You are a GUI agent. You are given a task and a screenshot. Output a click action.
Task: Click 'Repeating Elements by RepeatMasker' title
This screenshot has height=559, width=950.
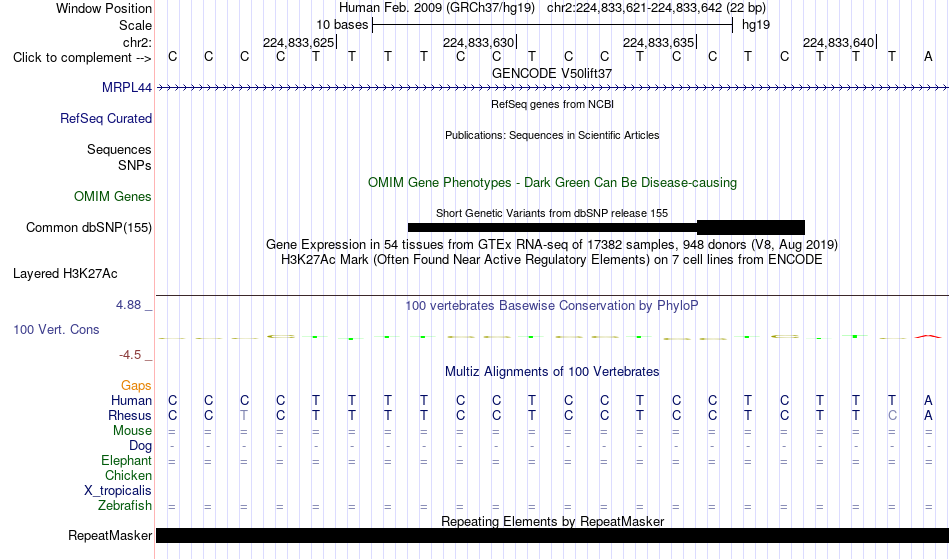tap(553, 521)
